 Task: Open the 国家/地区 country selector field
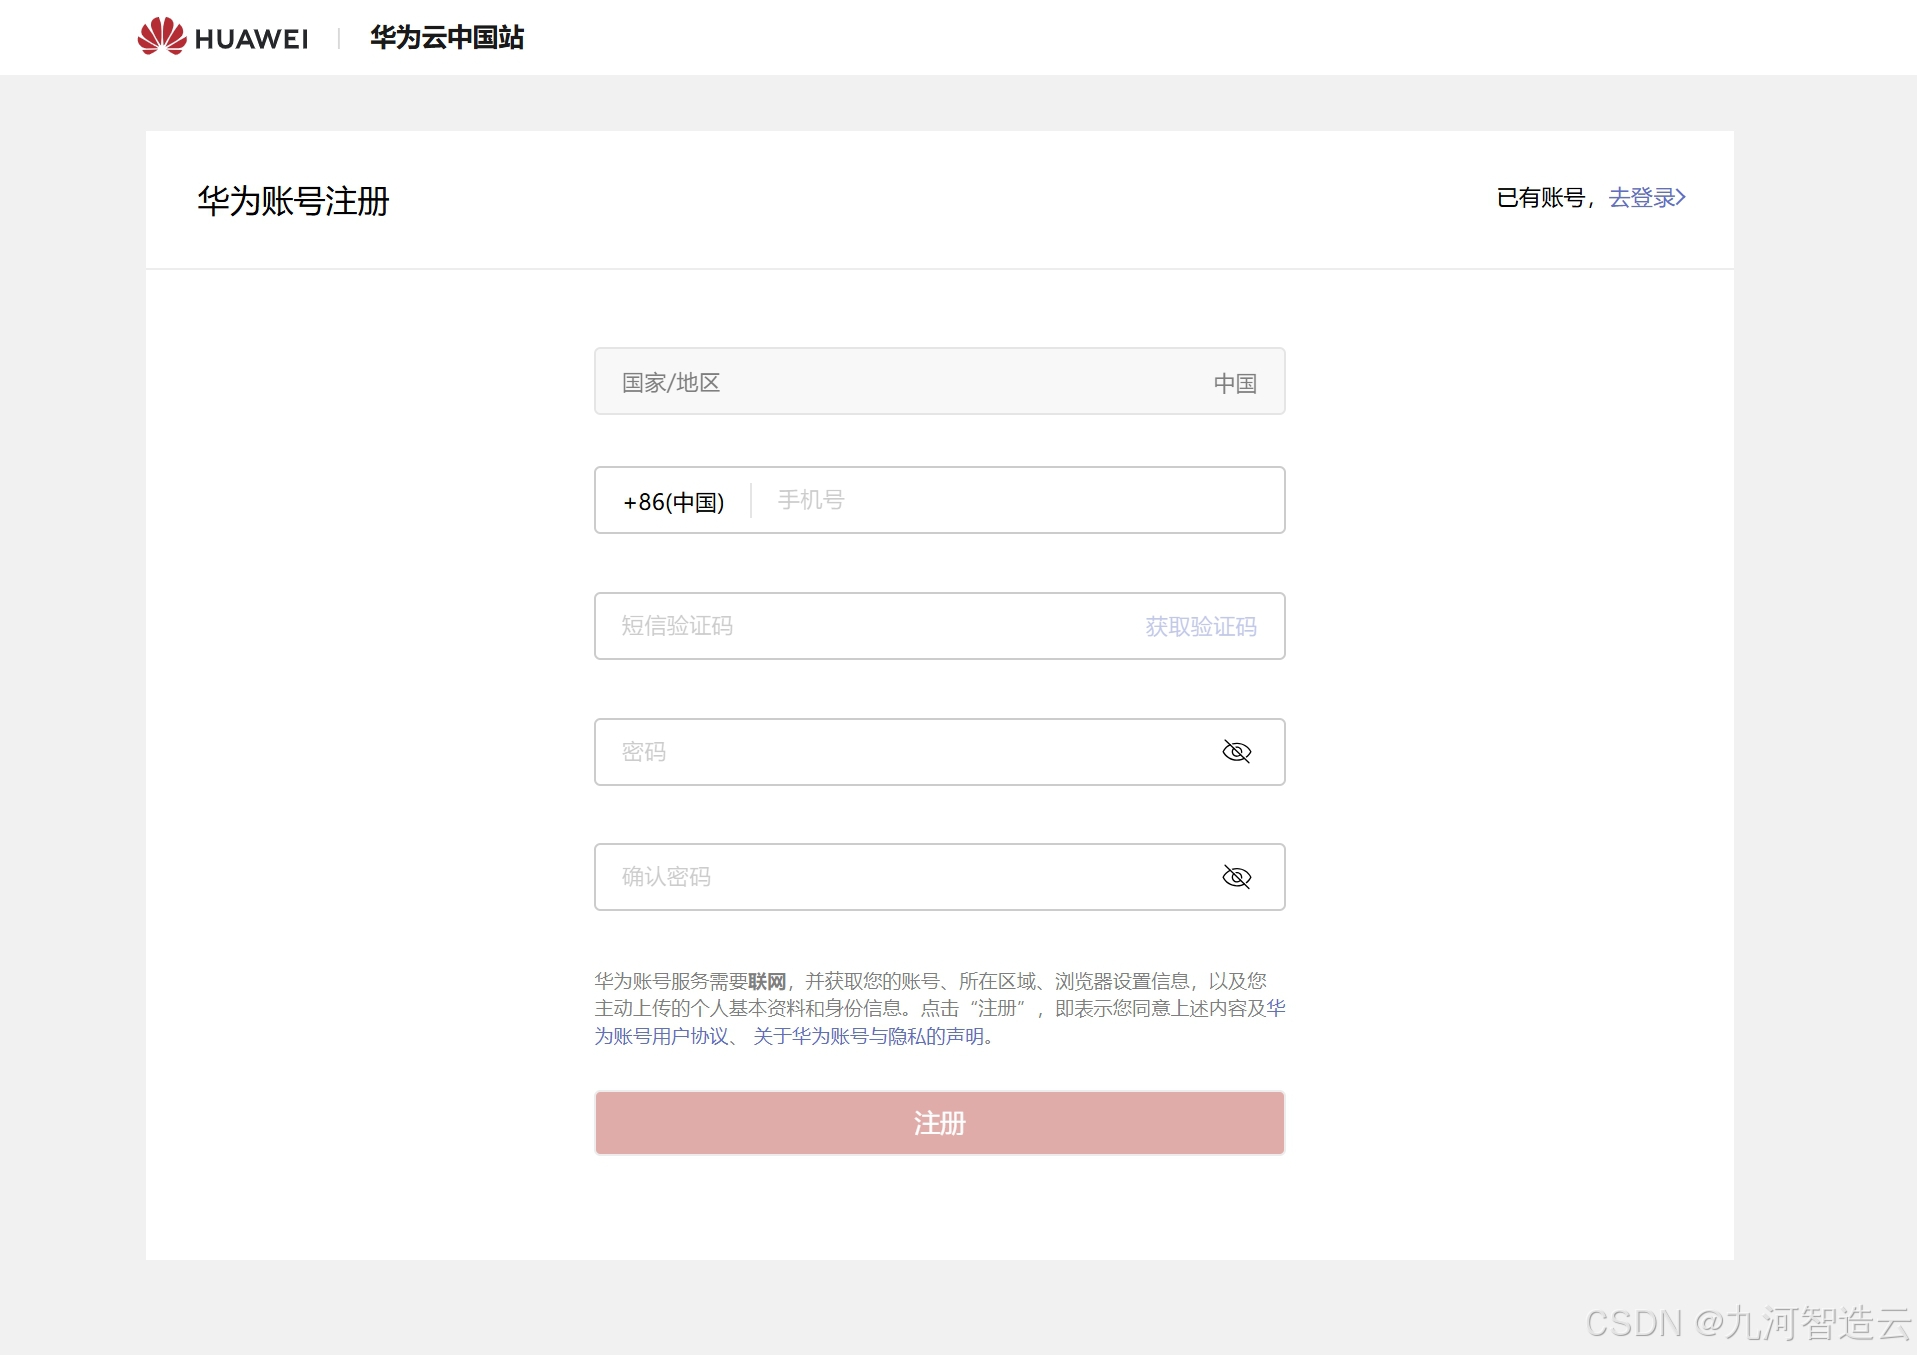coord(939,382)
